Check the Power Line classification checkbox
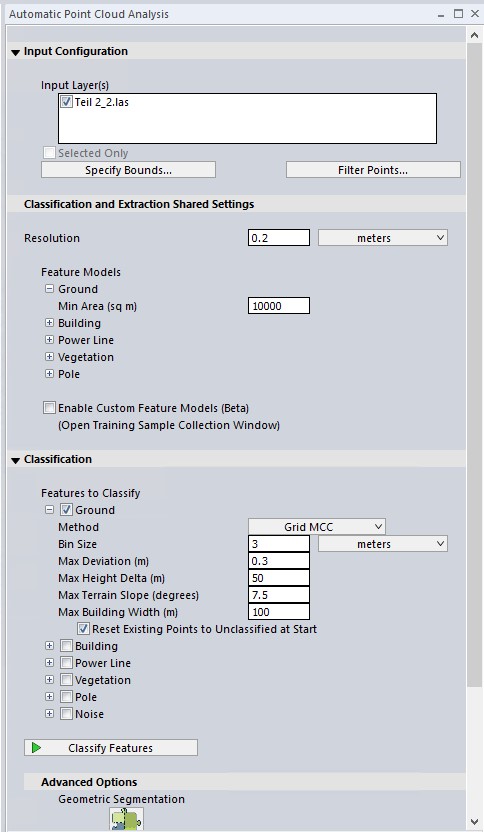The height and width of the screenshot is (832, 484). (66, 663)
